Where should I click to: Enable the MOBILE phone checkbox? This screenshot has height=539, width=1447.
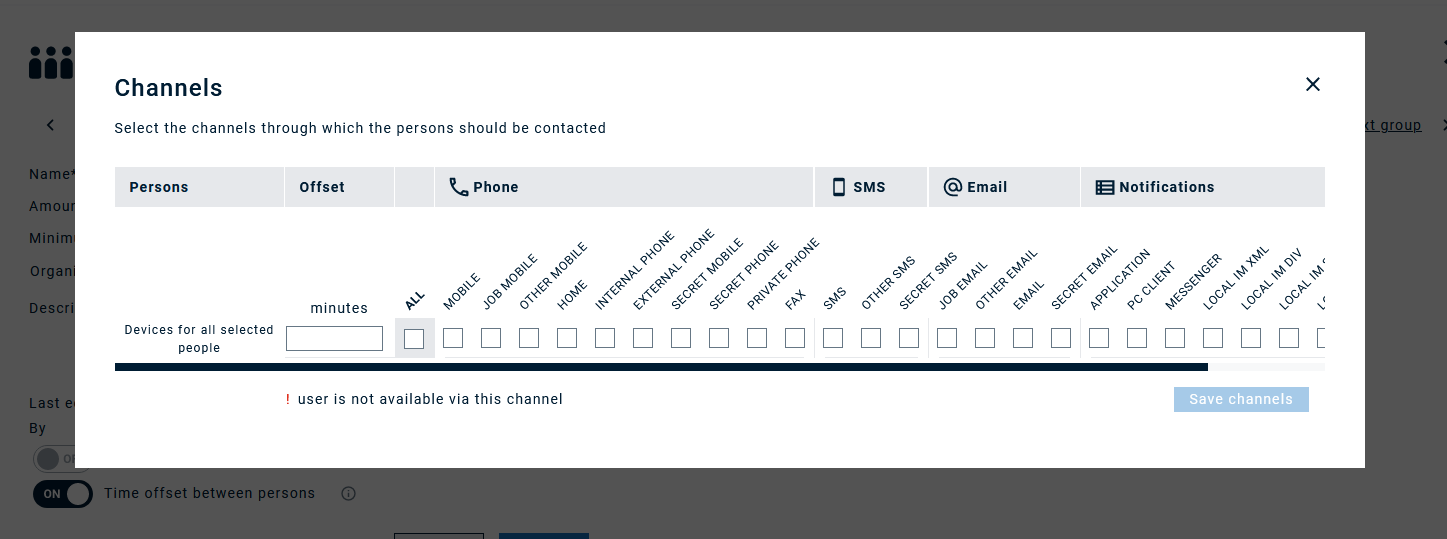tap(453, 338)
